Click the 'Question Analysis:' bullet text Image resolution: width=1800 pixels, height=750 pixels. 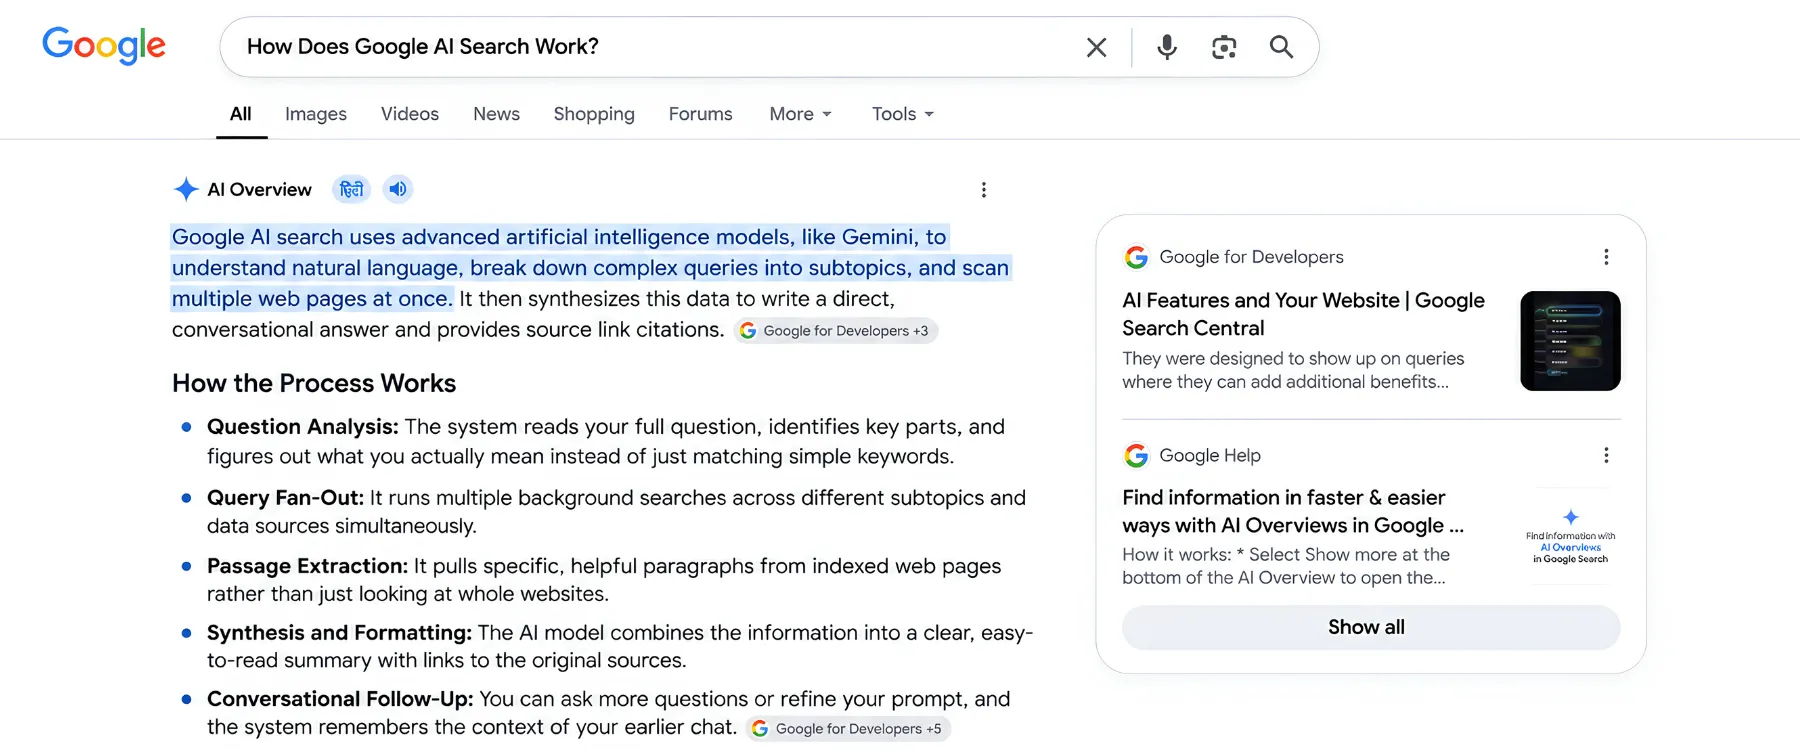[x=303, y=427]
